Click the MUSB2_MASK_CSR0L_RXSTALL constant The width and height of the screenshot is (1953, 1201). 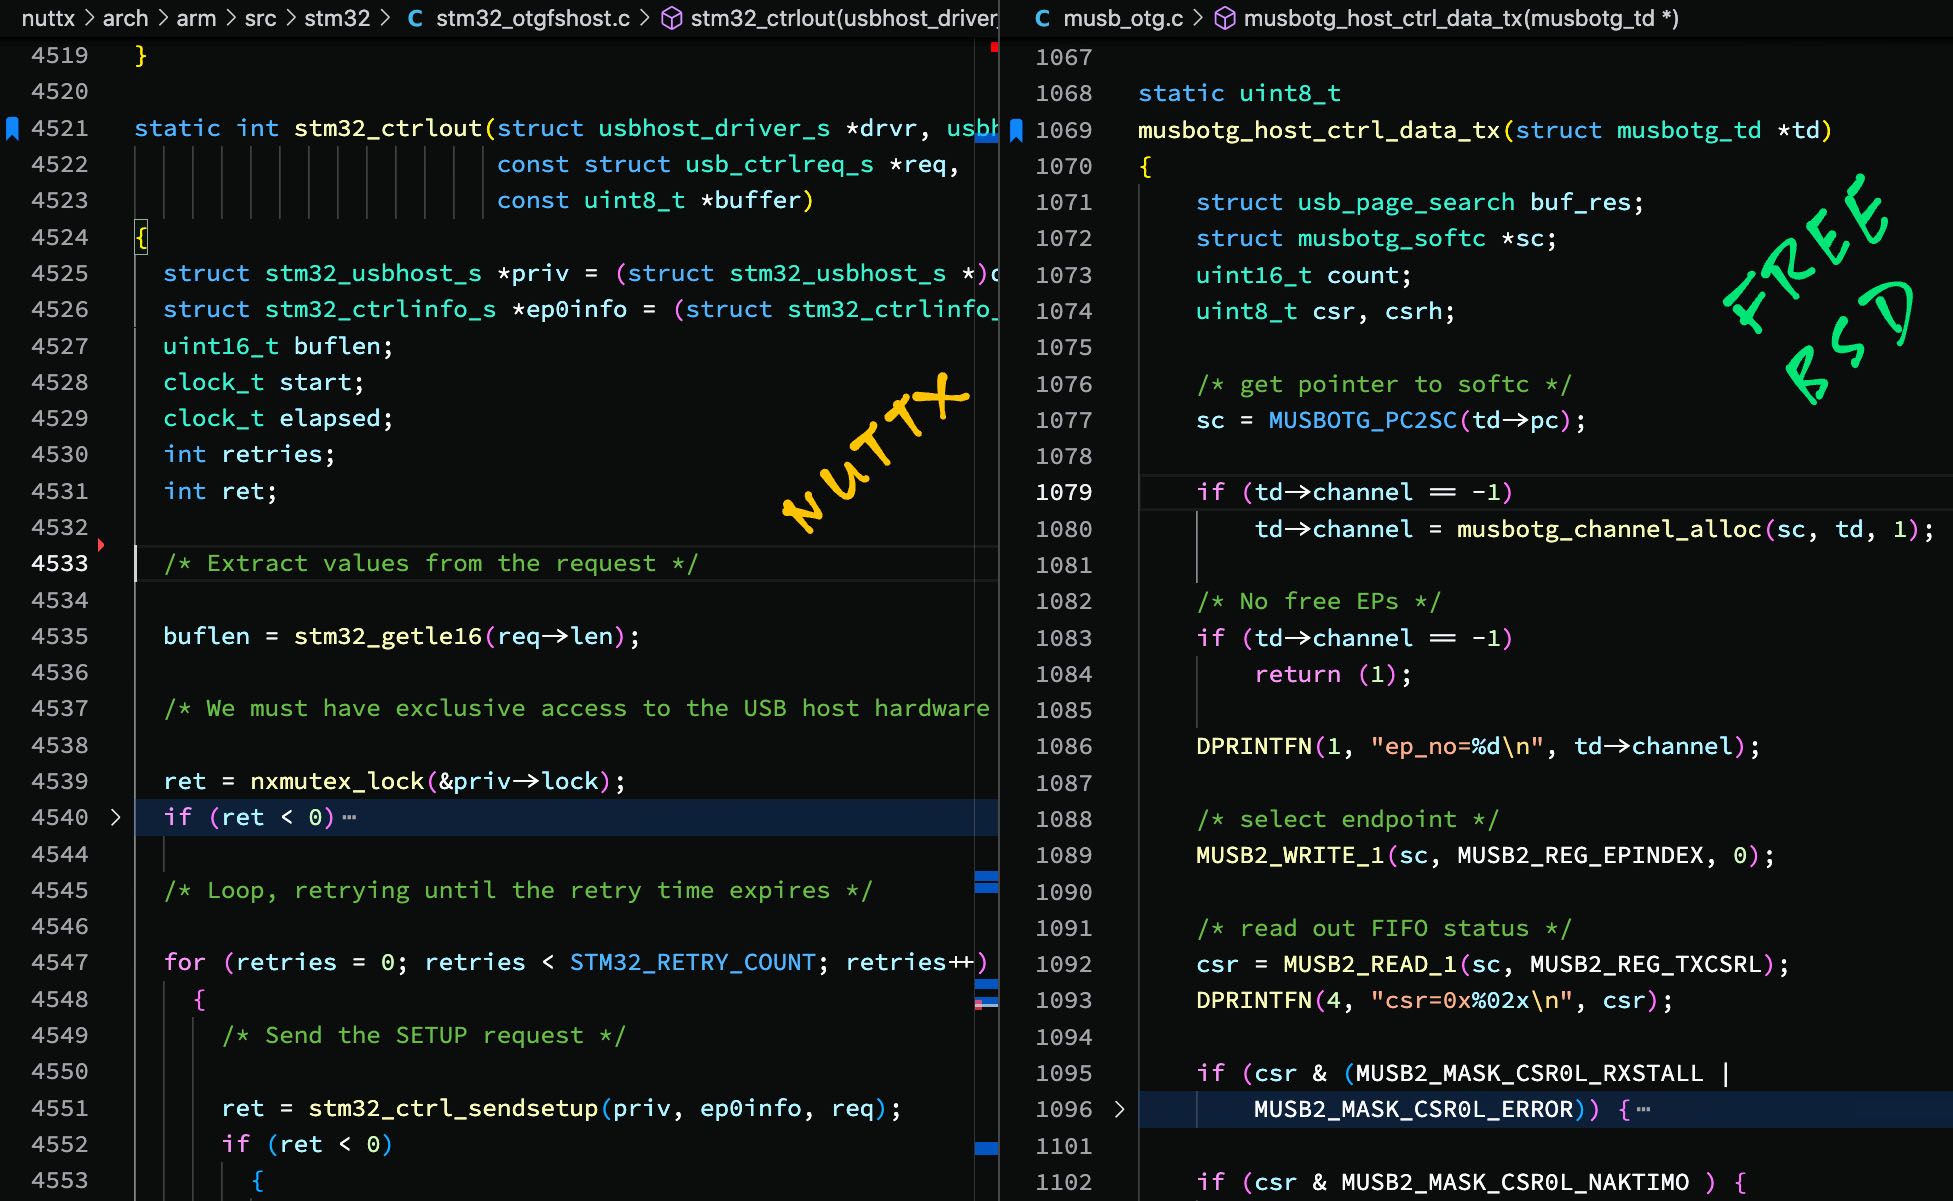click(1529, 1073)
